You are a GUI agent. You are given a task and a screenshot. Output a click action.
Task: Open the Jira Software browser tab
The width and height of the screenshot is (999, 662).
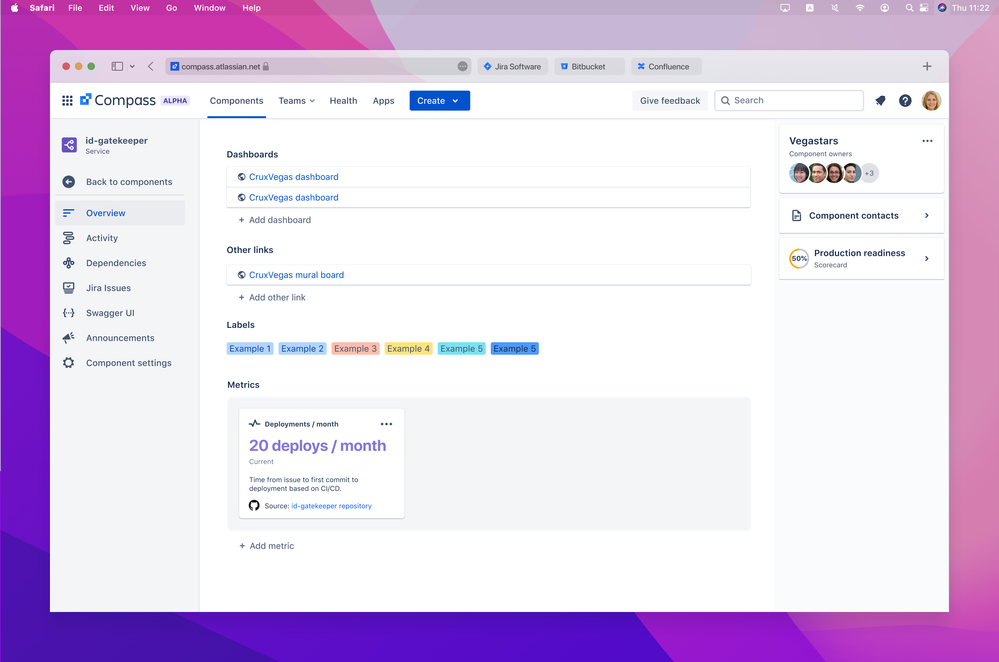pyautogui.click(x=512, y=66)
